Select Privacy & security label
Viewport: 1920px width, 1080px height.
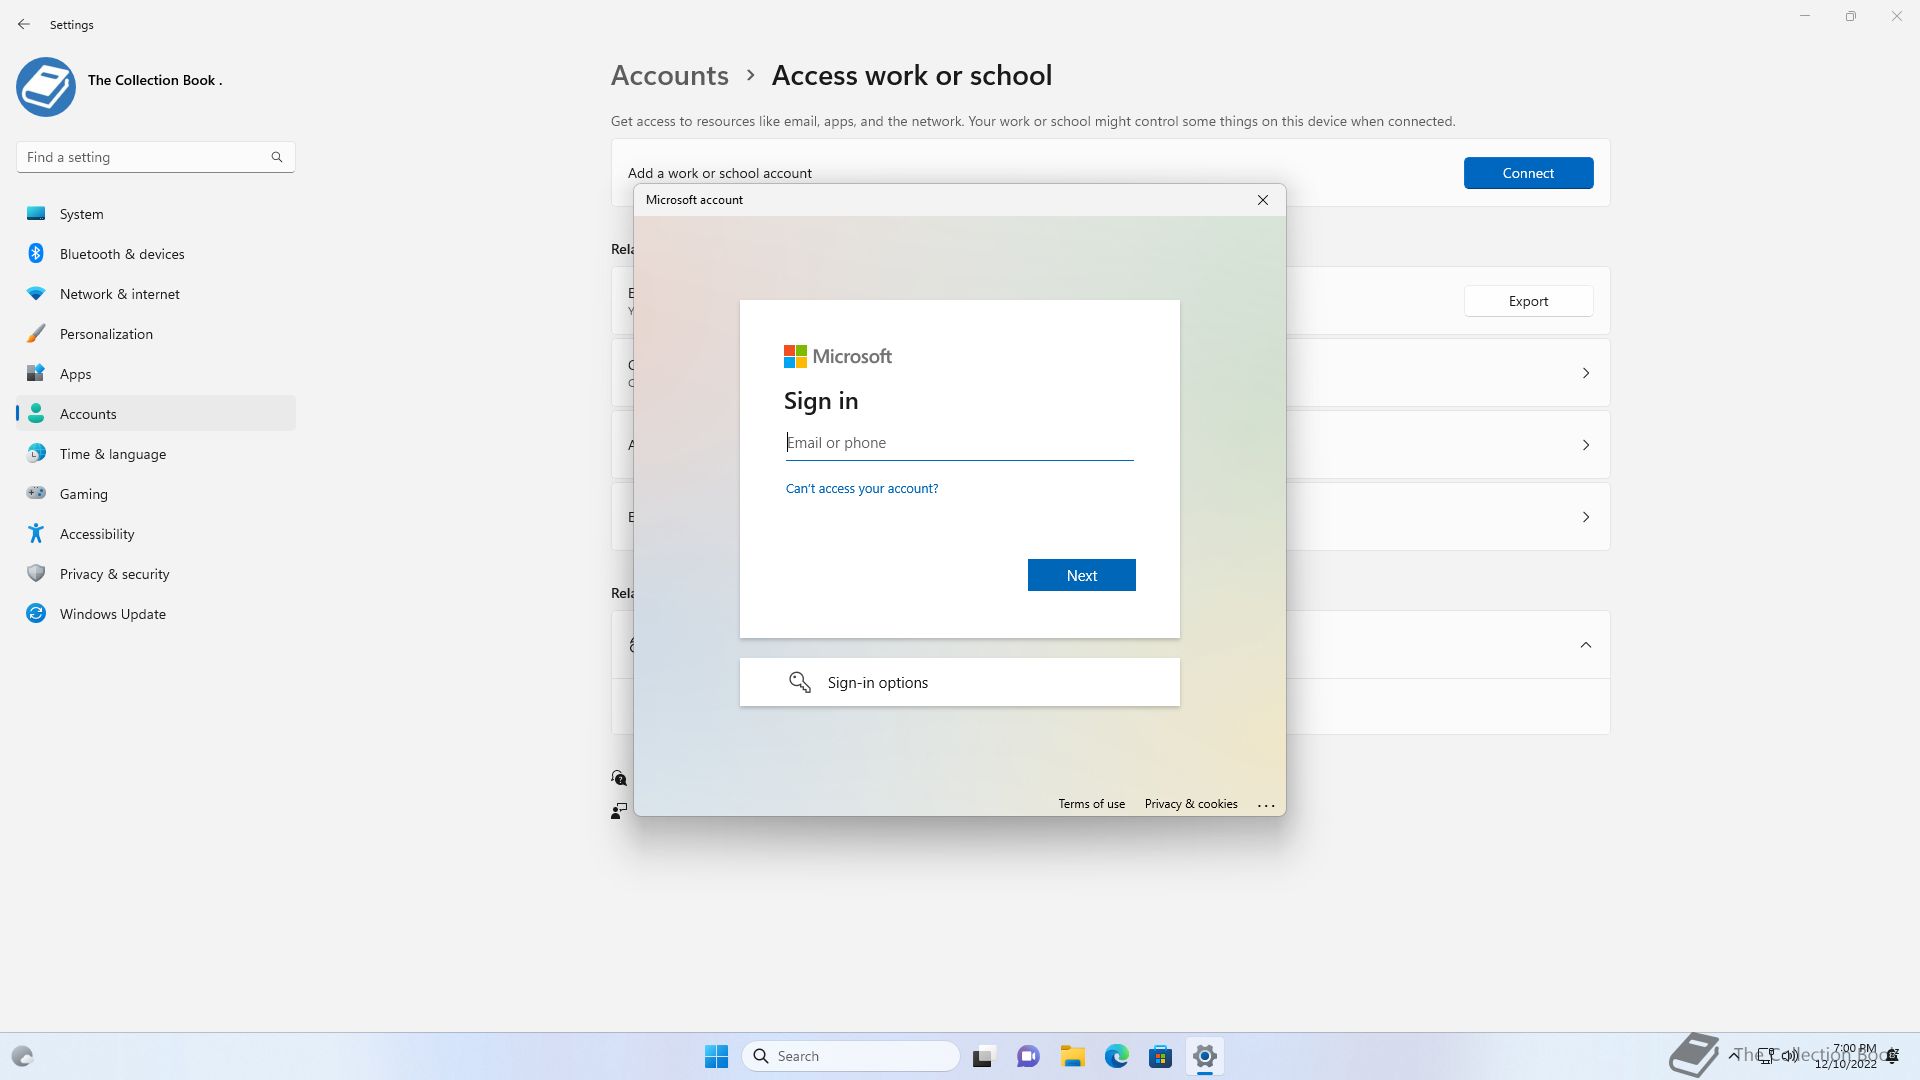click(115, 574)
